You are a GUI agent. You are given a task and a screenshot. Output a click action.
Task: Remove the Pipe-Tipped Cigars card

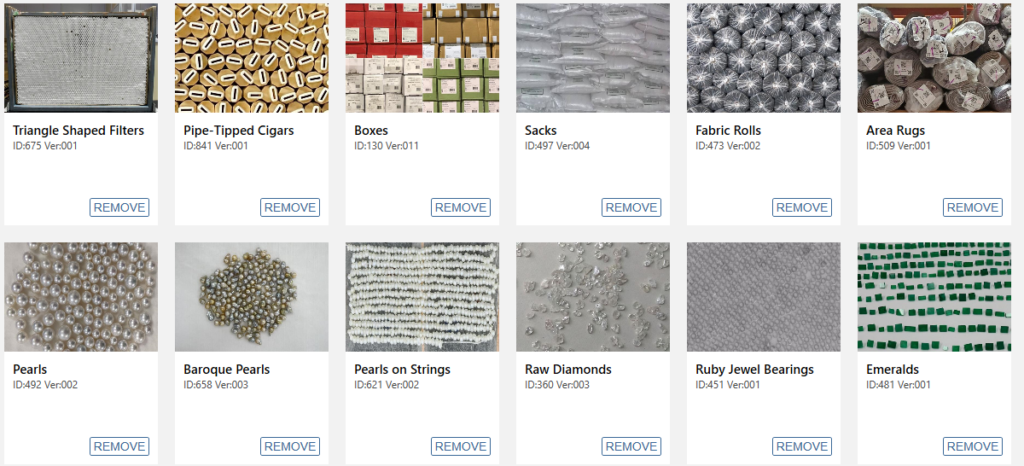[x=290, y=208]
